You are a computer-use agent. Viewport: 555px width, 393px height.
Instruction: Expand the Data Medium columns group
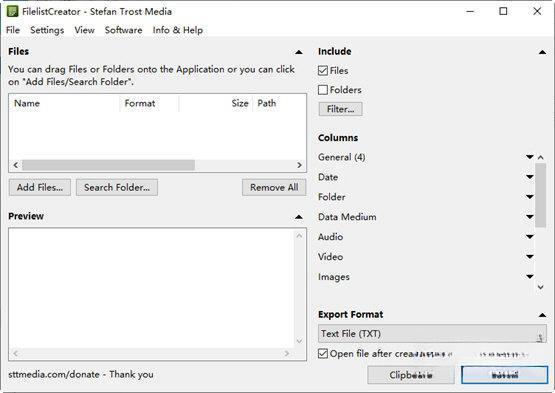click(530, 217)
